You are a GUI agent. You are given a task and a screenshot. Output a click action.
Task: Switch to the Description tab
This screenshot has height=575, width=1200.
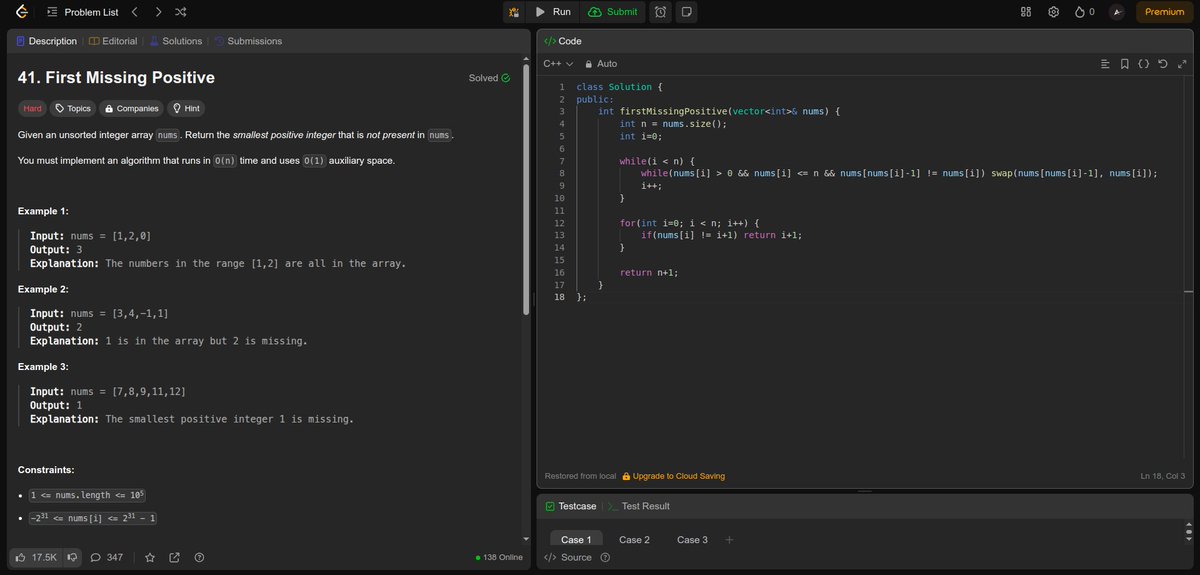pos(46,41)
